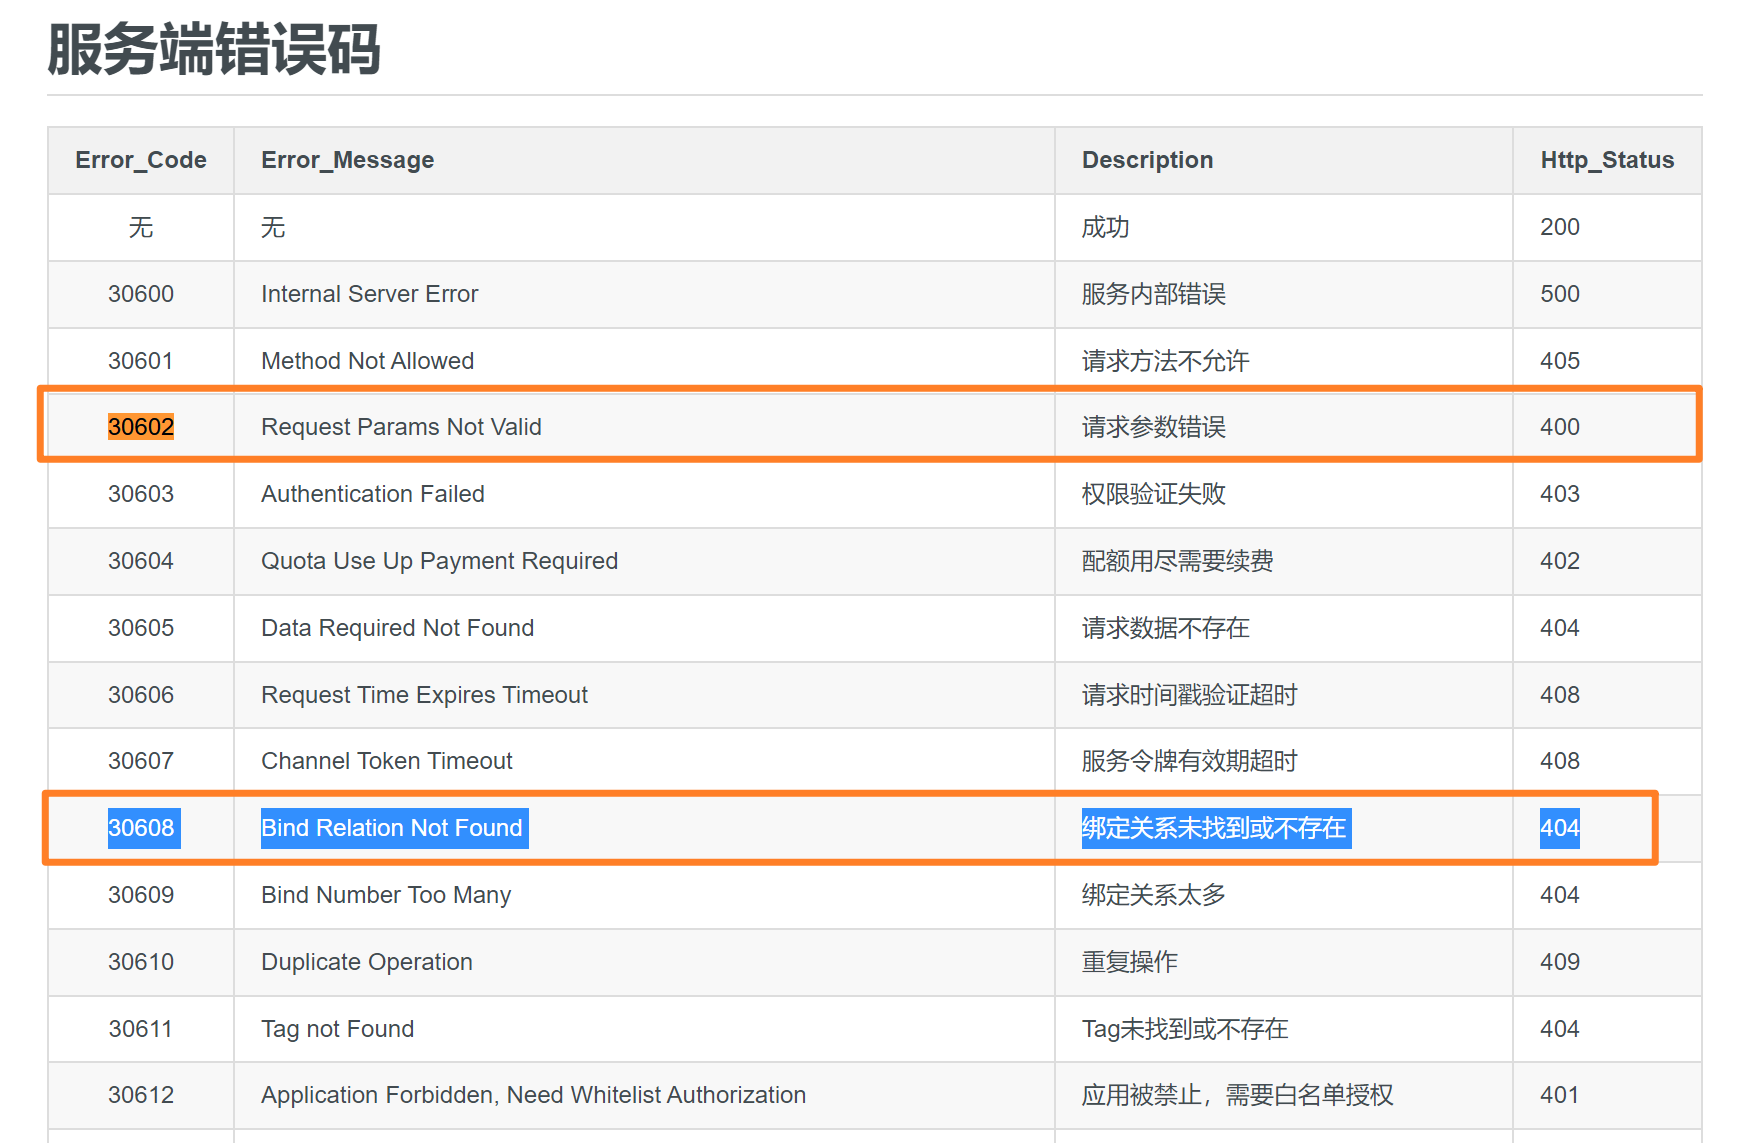Viewport: 1737px width, 1143px height.
Task: Click the "Bind Relation Not Found" message
Action: [x=392, y=828]
